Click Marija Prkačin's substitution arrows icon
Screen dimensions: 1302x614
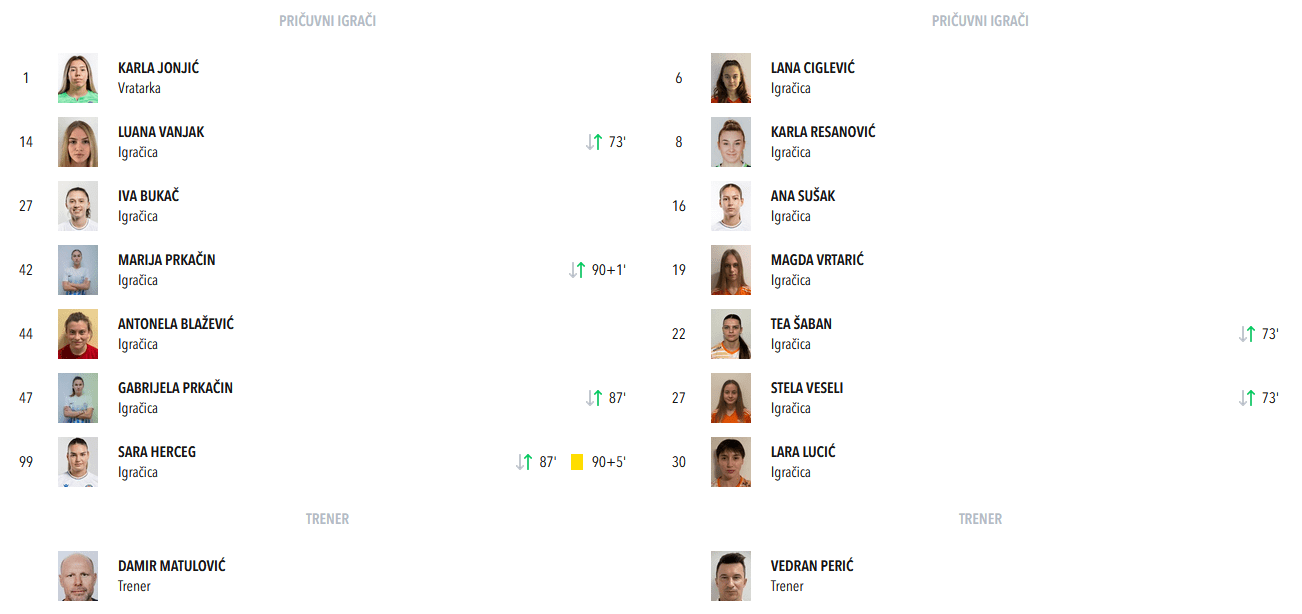pyautogui.click(x=577, y=270)
